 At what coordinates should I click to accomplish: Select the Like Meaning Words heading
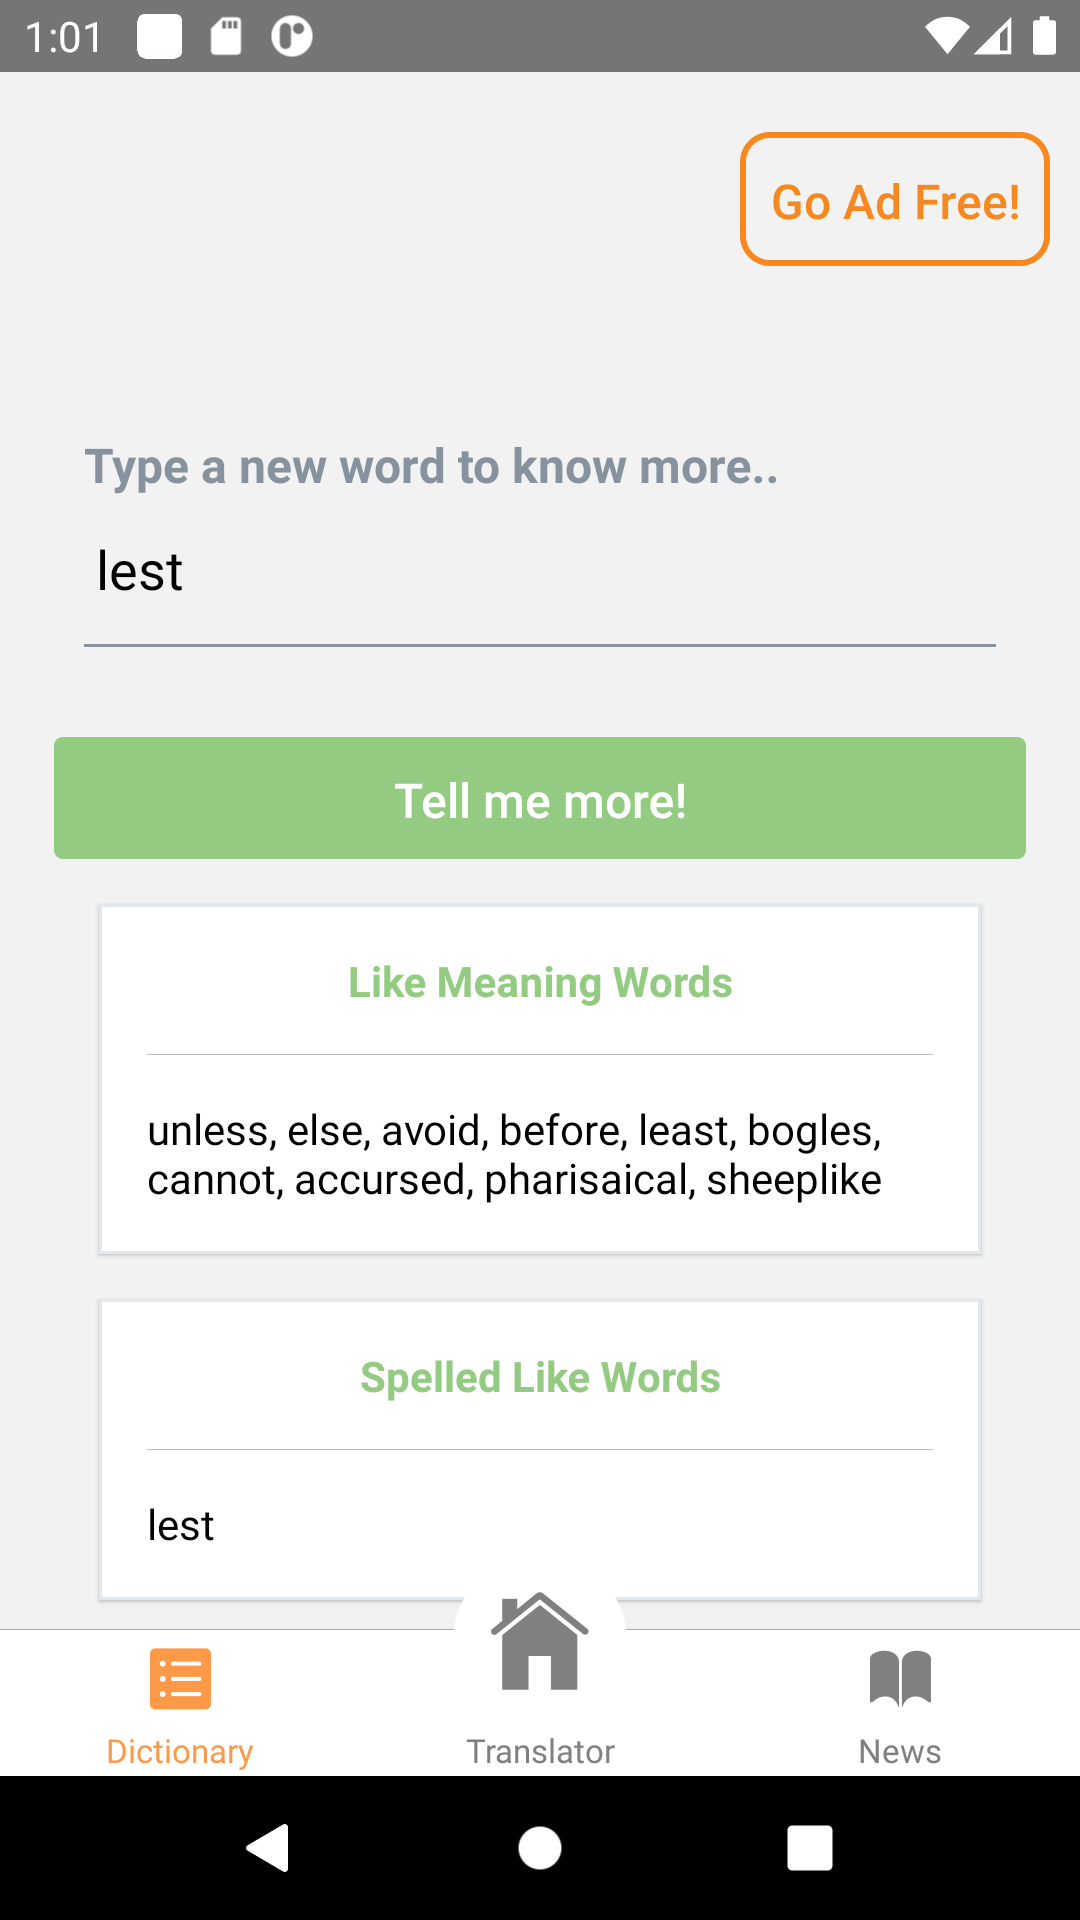pos(540,982)
